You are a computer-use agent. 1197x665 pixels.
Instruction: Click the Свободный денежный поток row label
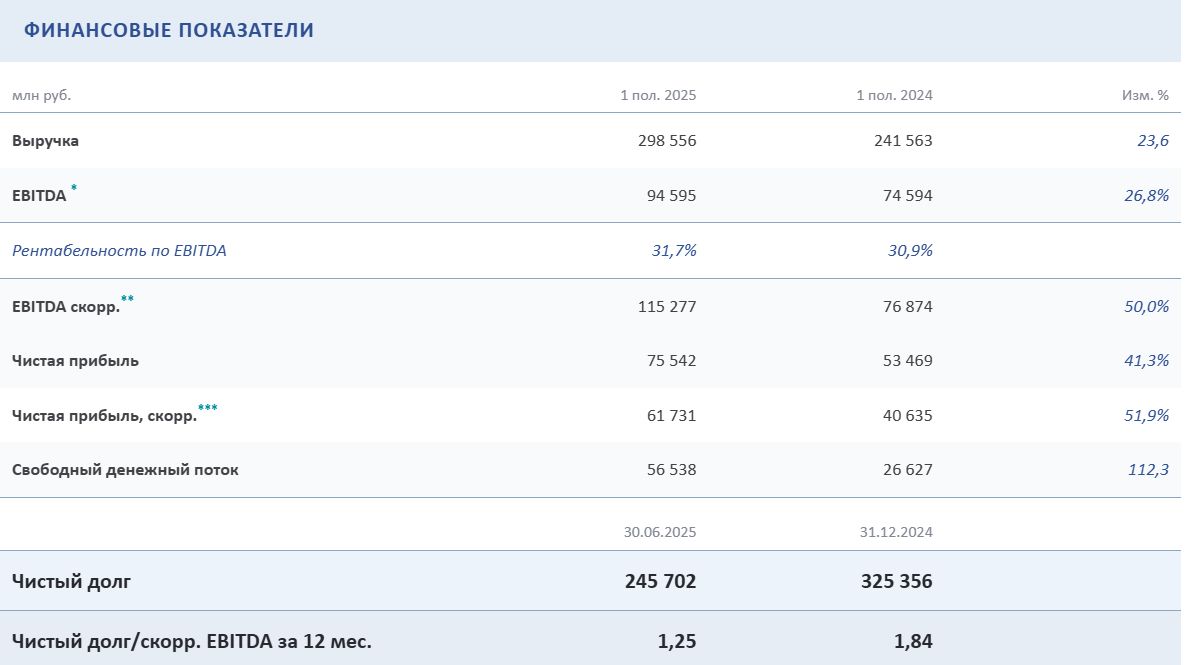125,470
